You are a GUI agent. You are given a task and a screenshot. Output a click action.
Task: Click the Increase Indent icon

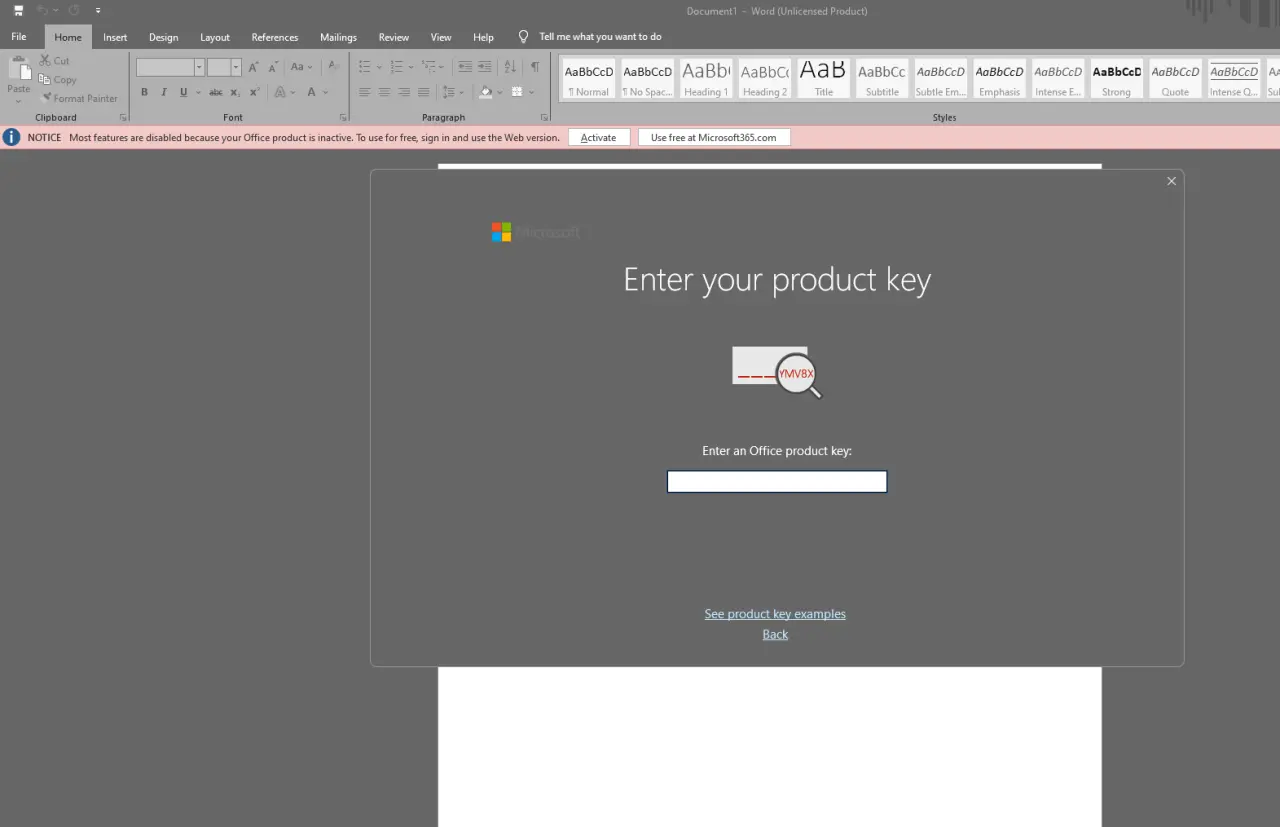point(485,67)
